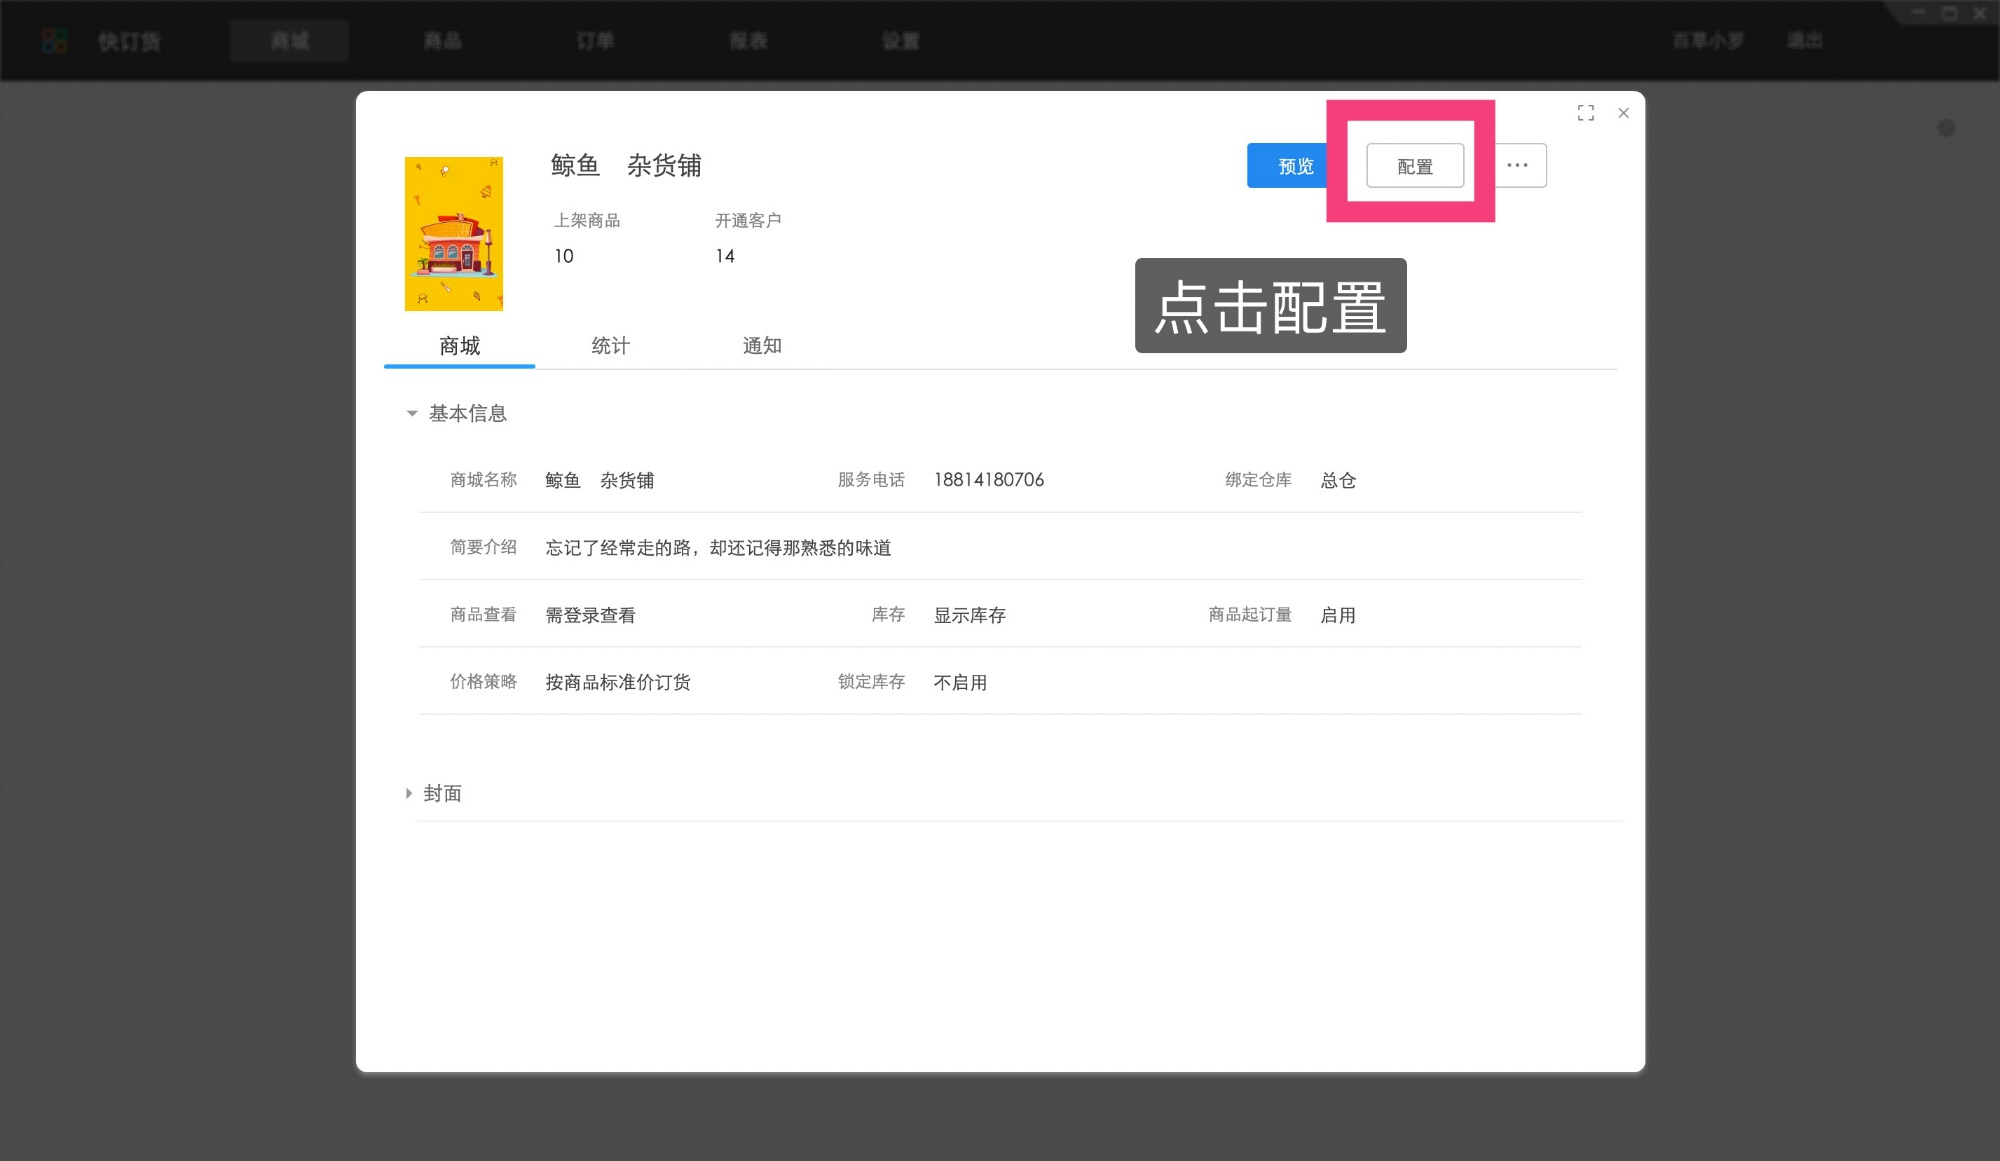Open the 配置 button
The image size is (2000, 1161).
[x=1413, y=165]
